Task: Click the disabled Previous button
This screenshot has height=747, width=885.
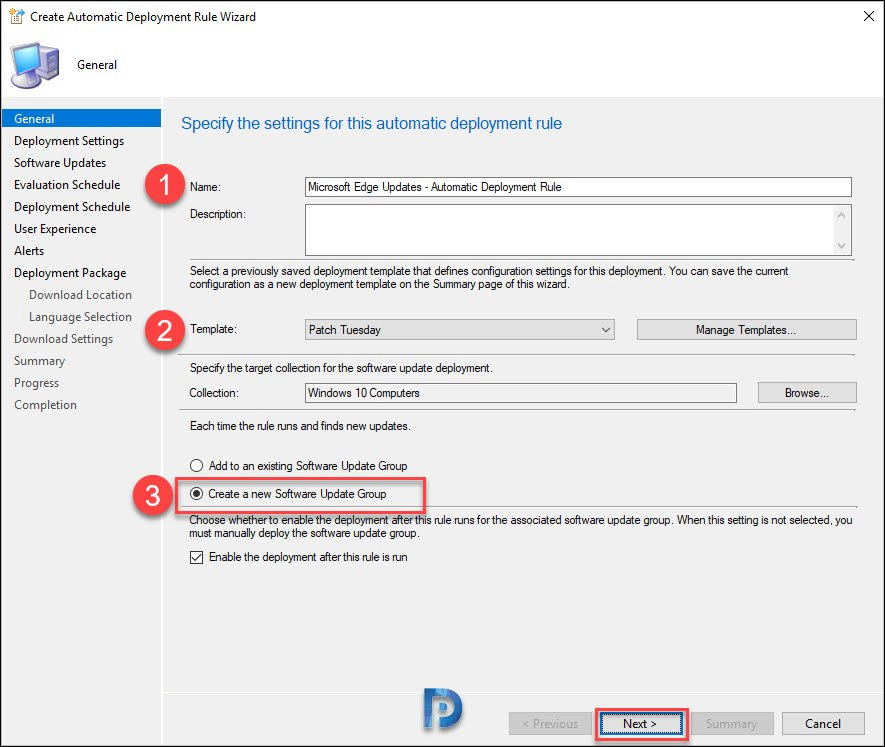Action: (x=550, y=724)
